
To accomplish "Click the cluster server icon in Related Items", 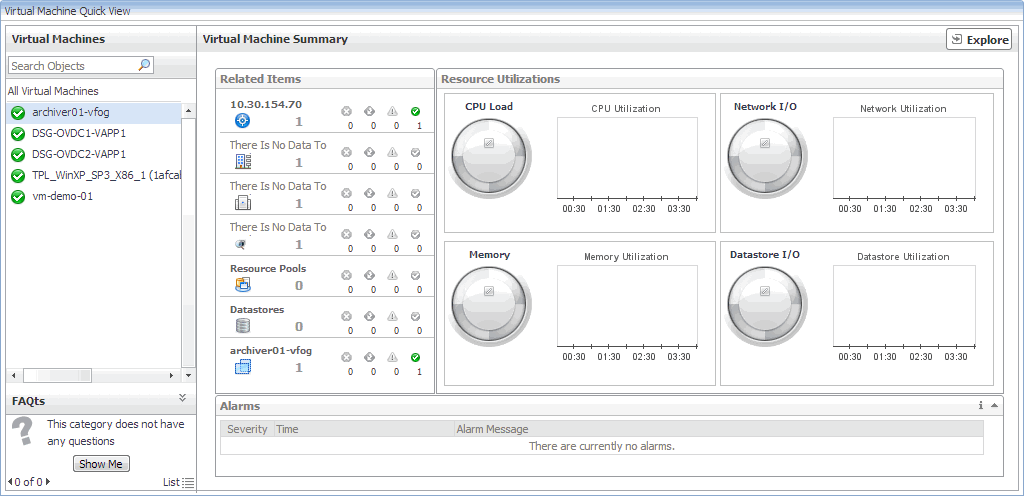I will tap(242, 203).
